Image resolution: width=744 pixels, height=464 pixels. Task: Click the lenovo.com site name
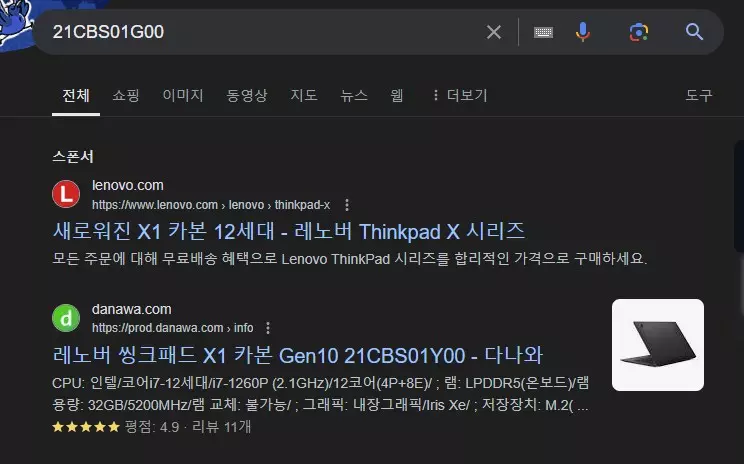point(128,185)
